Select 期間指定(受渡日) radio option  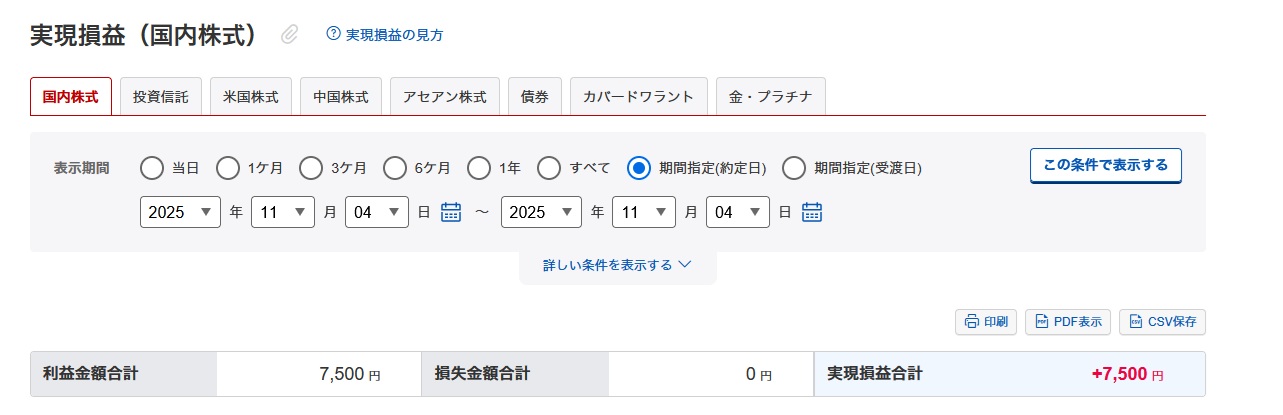click(x=794, y=168)
